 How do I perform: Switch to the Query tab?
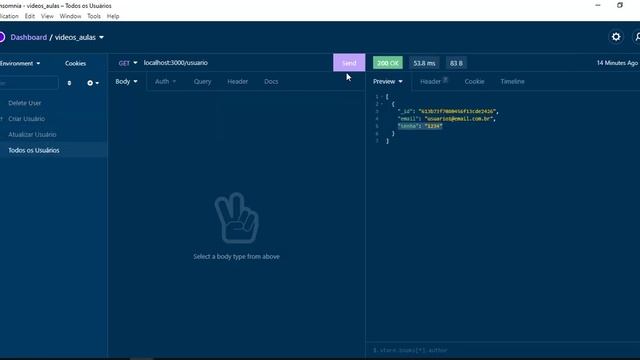202,81
